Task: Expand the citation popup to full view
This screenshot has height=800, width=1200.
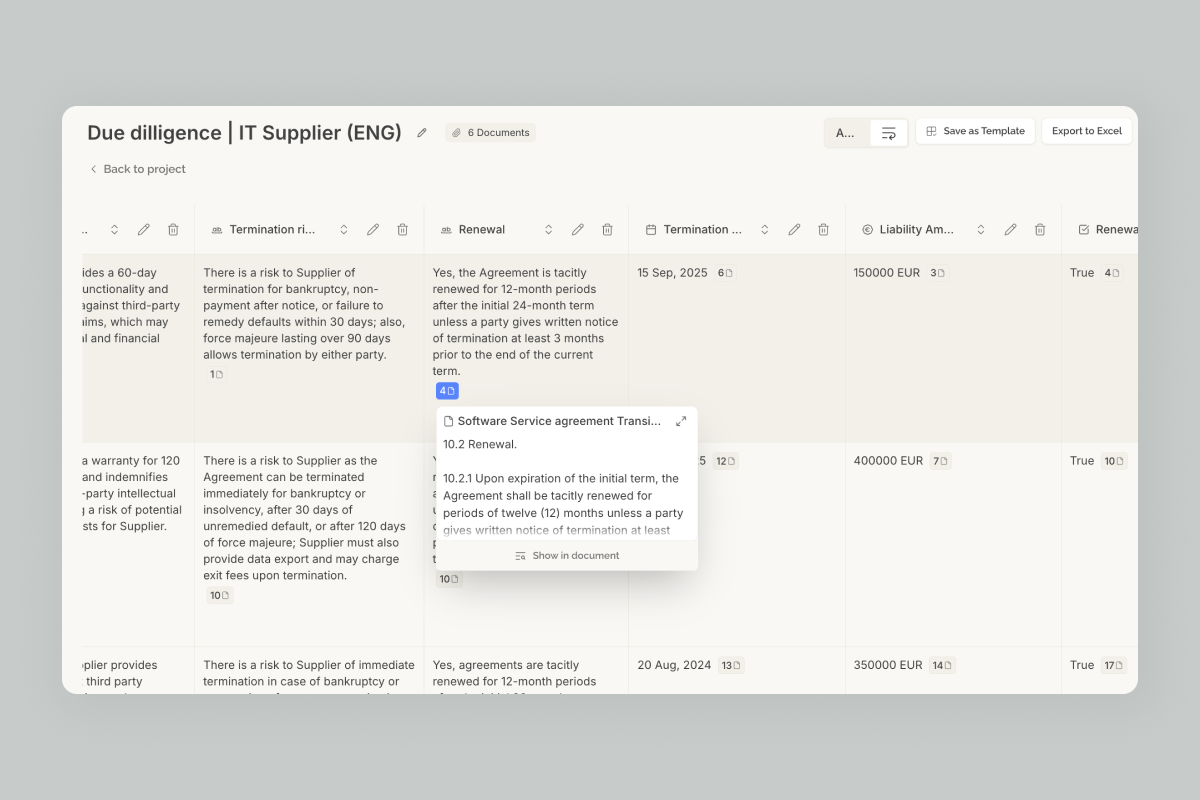Action: pos(681,421)
